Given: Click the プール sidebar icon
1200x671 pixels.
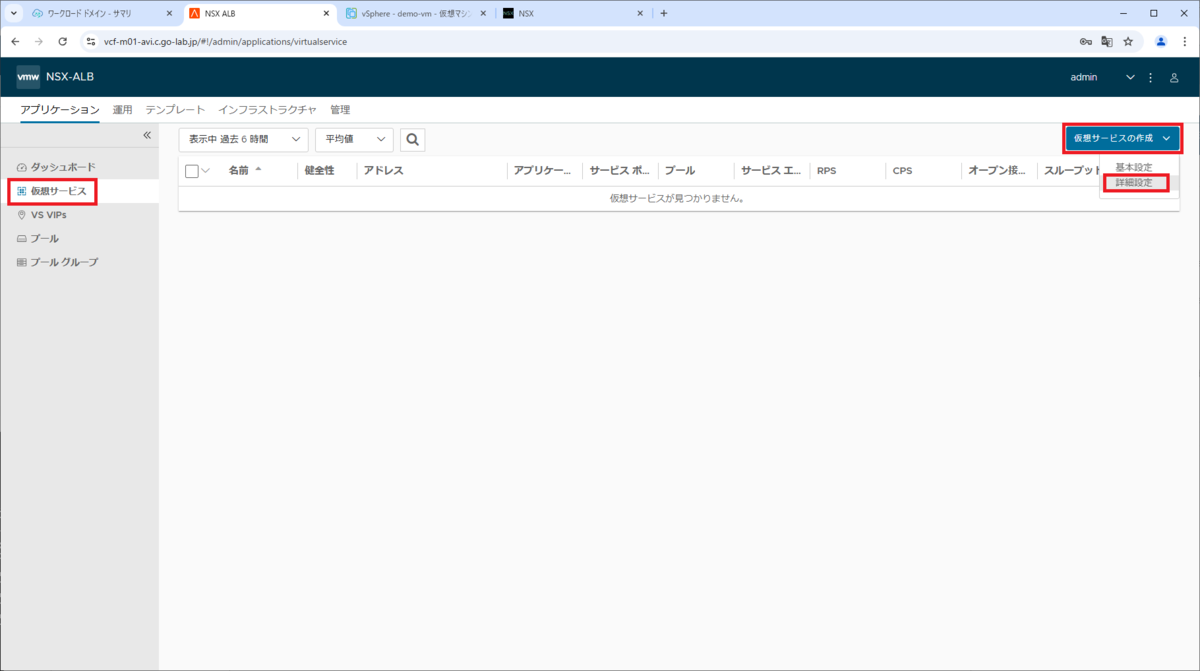Looking at the screenshot, I should (22, 239).
